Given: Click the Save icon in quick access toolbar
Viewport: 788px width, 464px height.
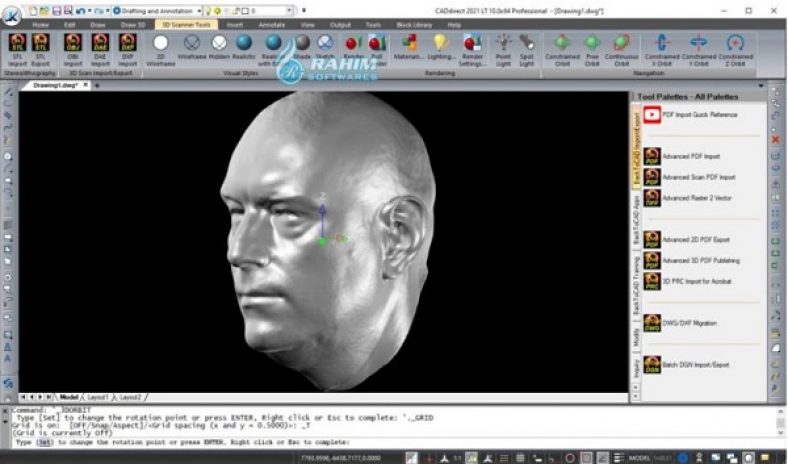Looking at the screenshot, I should click(56, 11).
